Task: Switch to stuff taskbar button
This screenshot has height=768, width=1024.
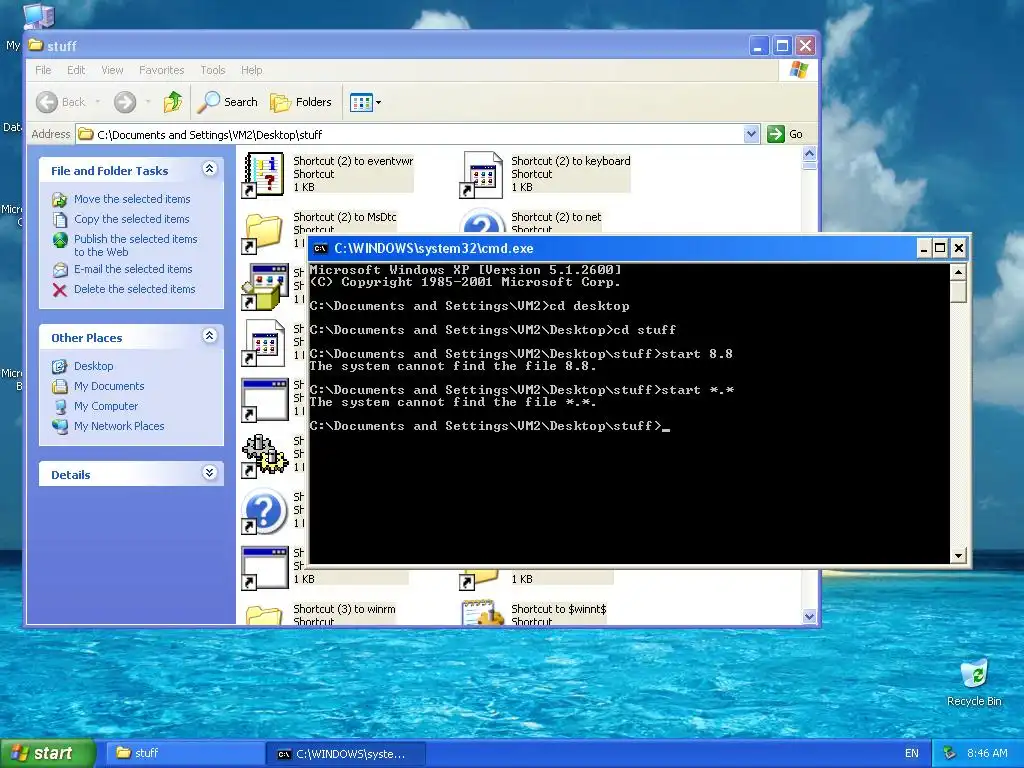Action: click(184, 753)
